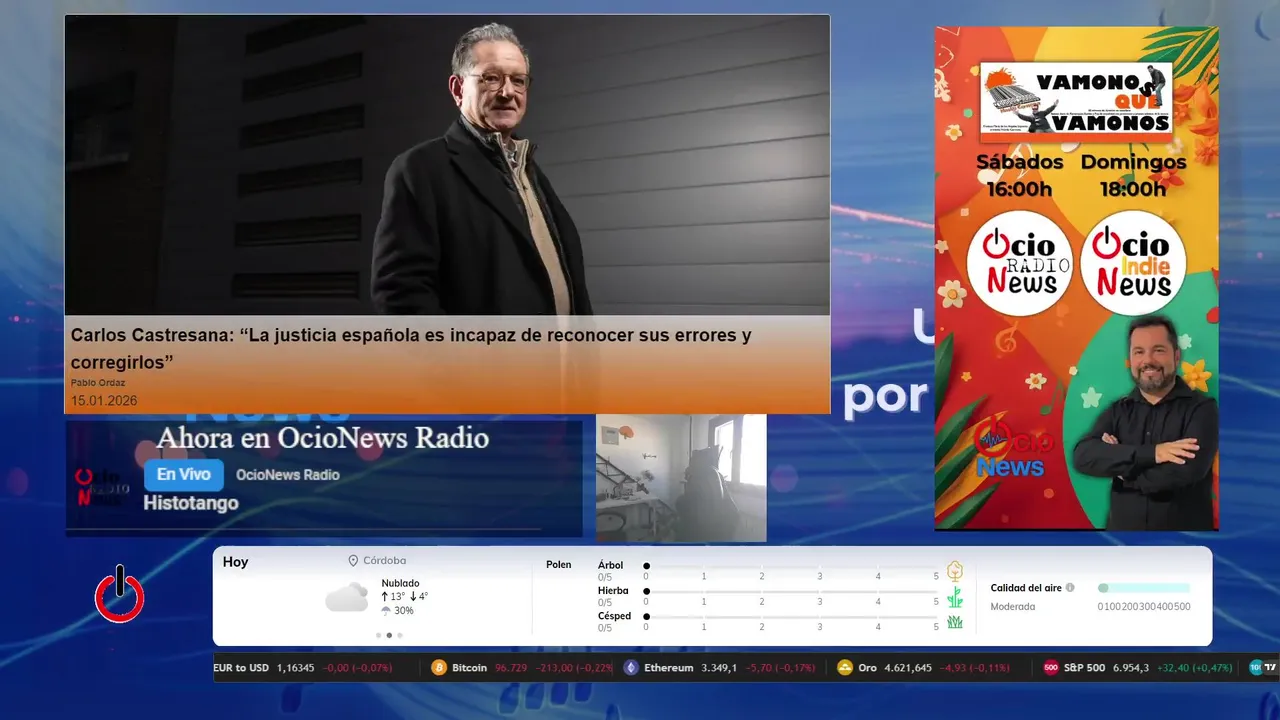Image resolution: width=1280 pixels, height=720 pixels.
Task: Click the OcioNews Radio station name
Action: tap(288, 475)
